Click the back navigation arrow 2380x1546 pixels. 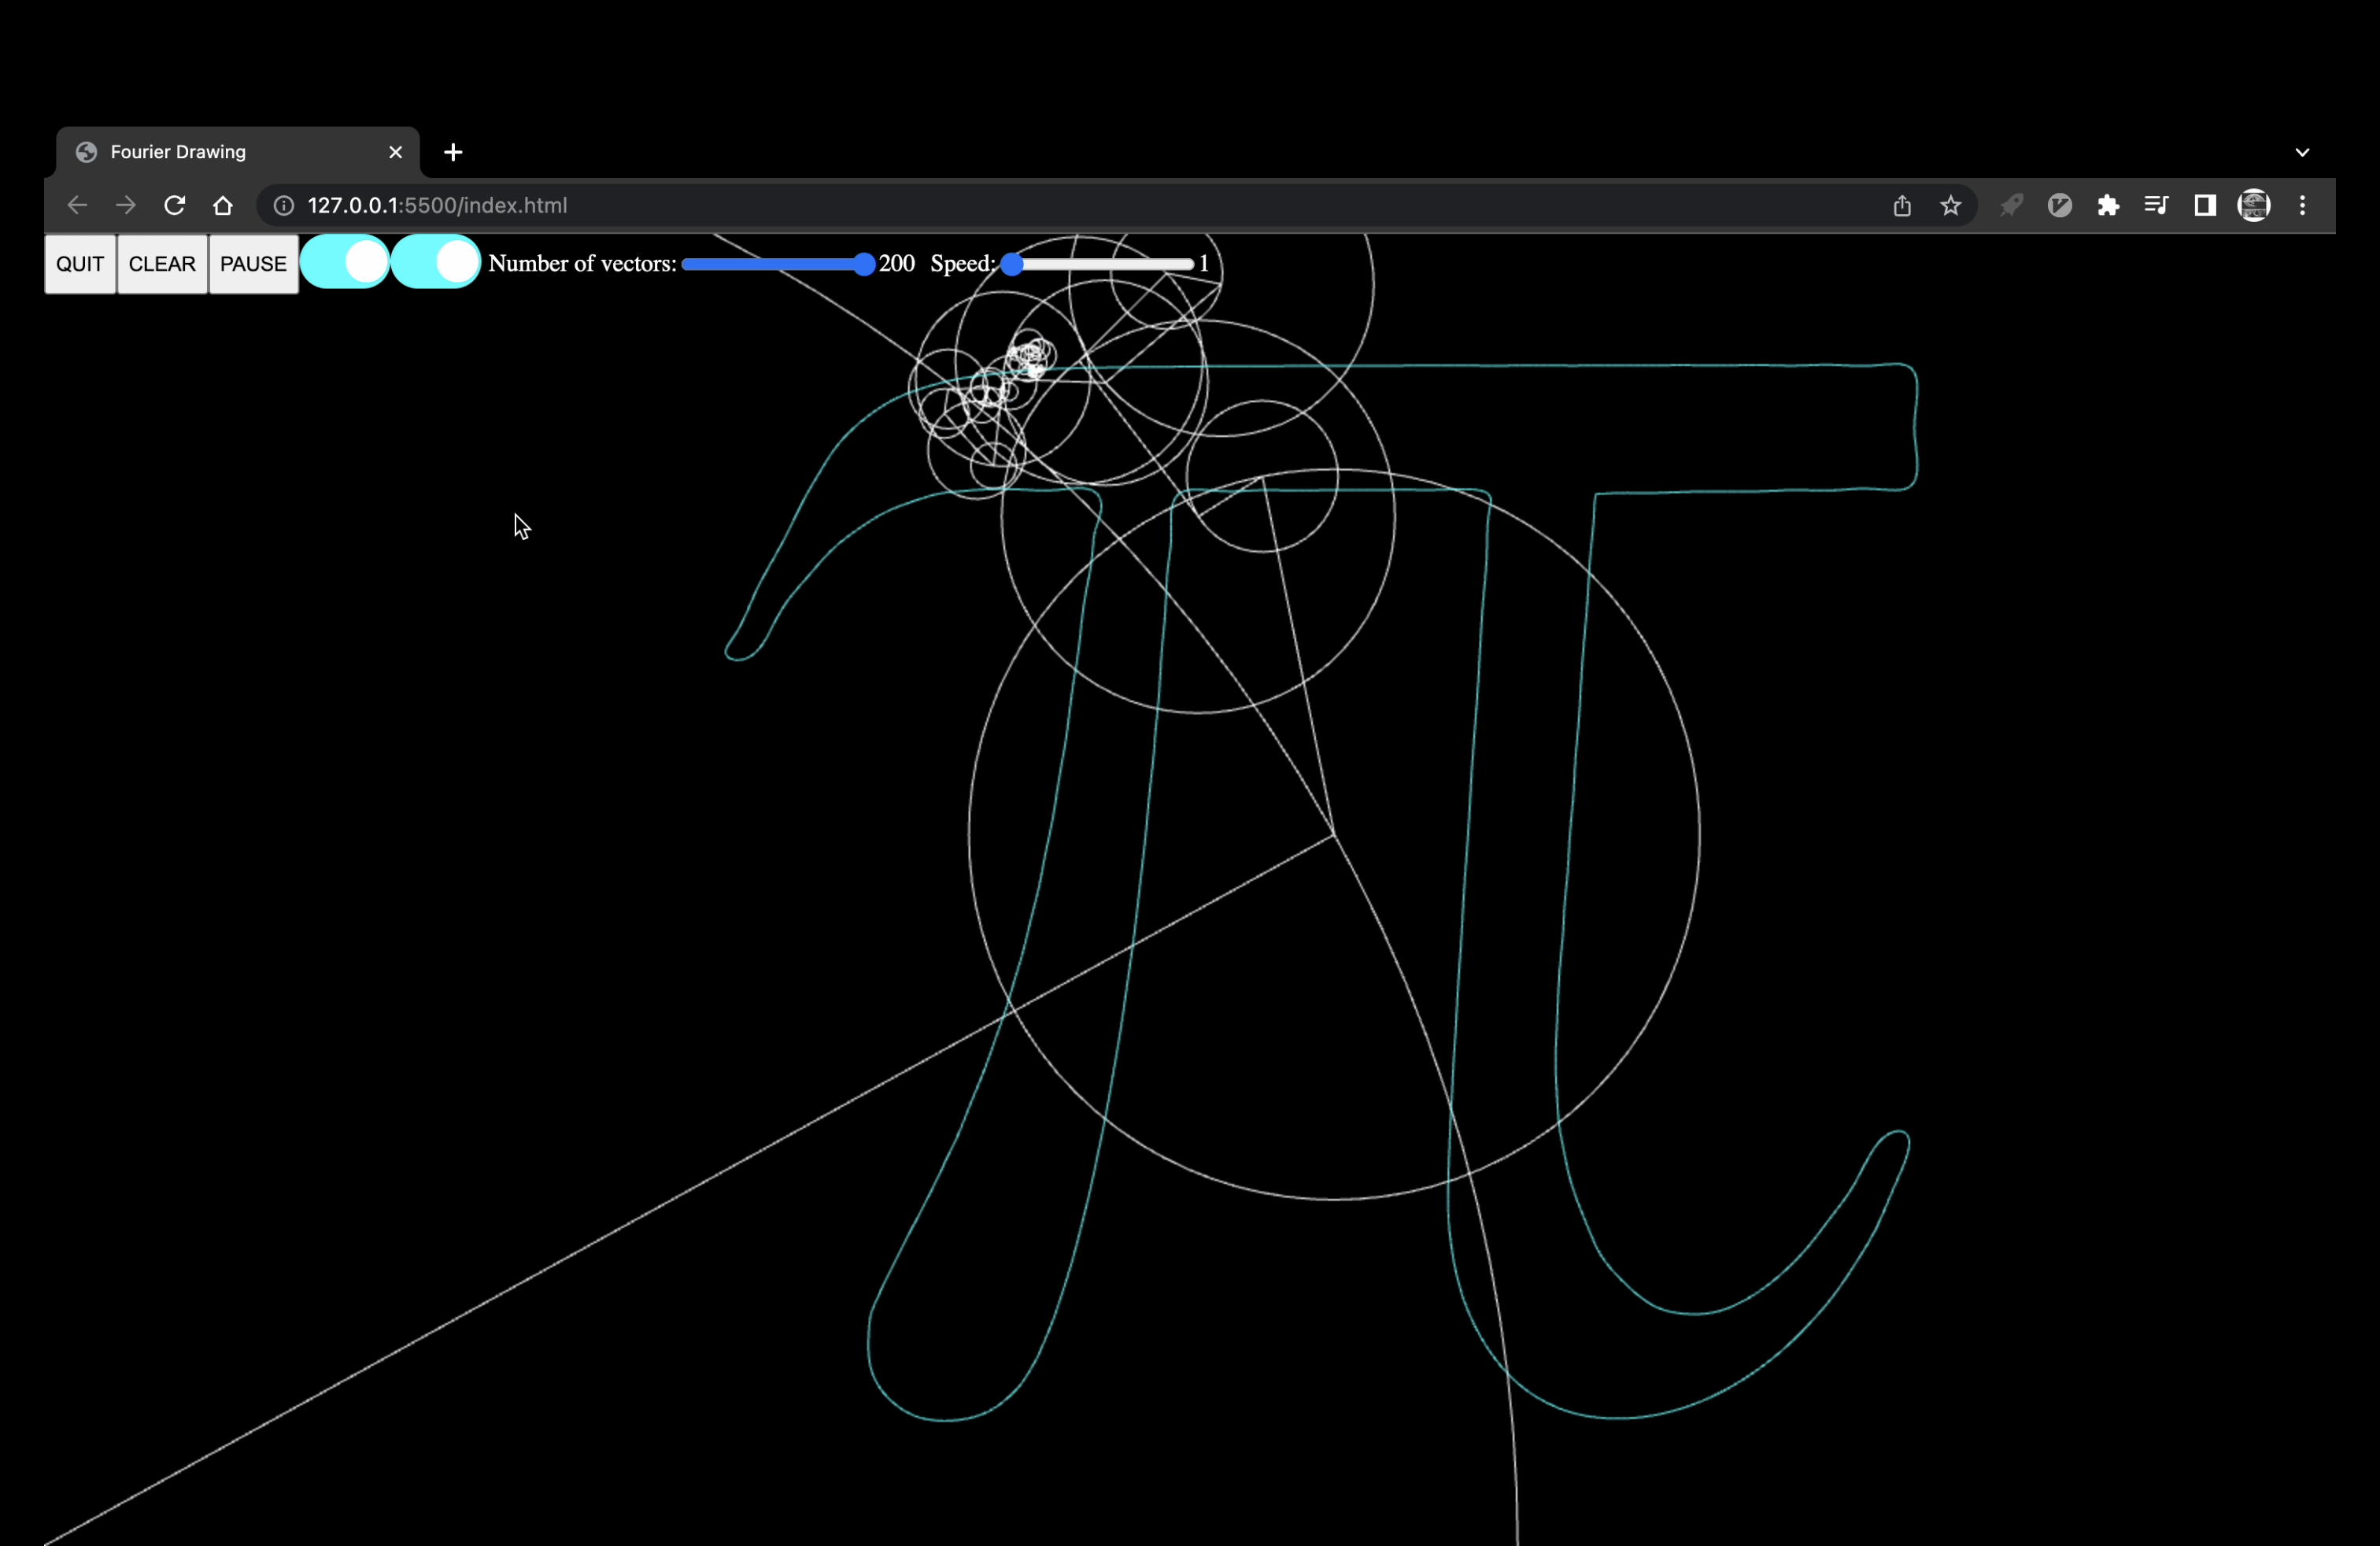[76, 205]
